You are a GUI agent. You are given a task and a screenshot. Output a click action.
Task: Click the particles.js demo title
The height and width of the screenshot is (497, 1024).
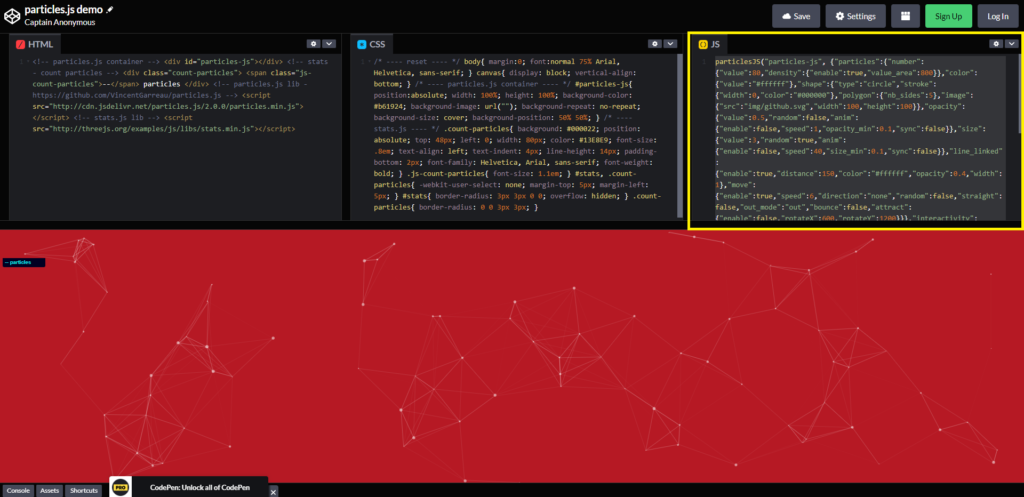(63, 10)
